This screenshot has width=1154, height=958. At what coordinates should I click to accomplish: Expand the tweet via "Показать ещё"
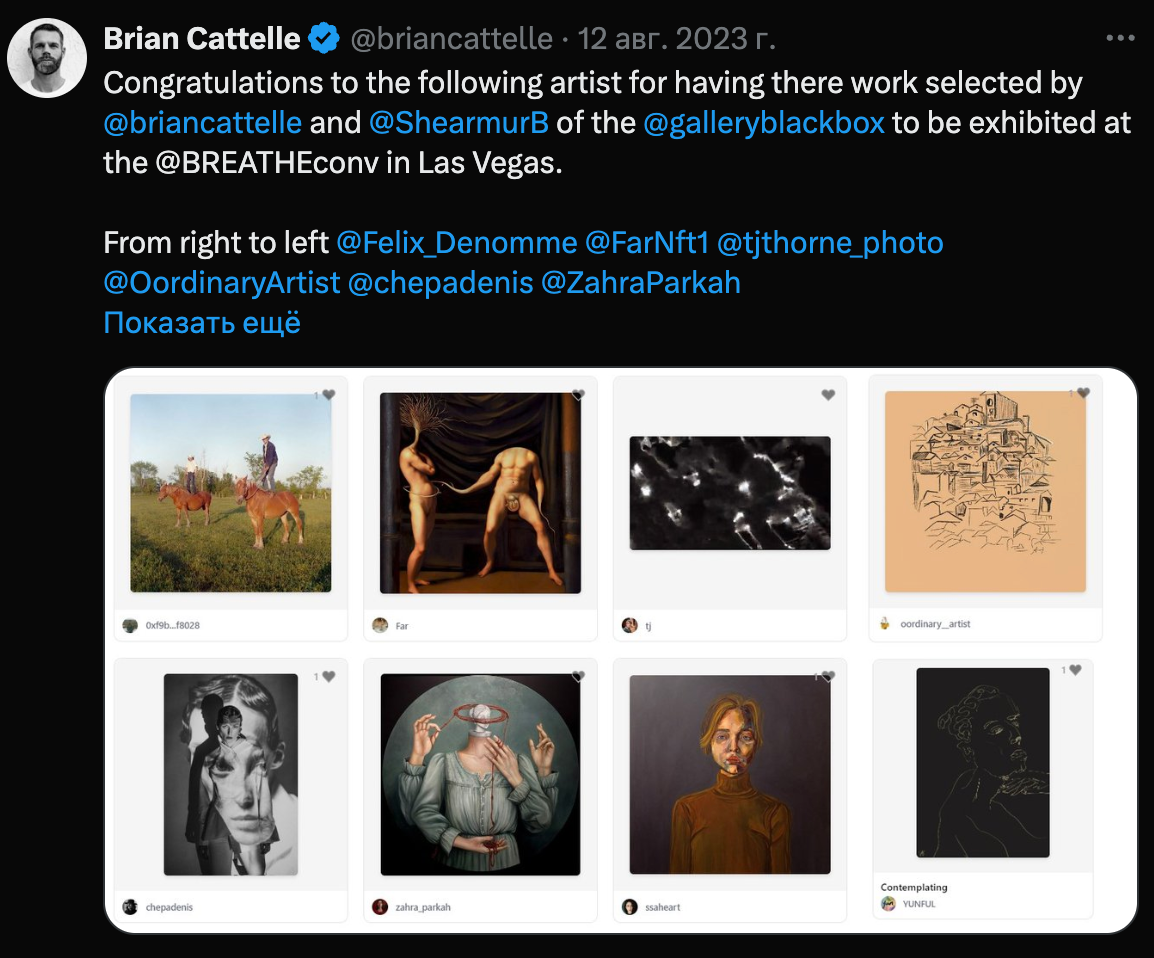201,322
